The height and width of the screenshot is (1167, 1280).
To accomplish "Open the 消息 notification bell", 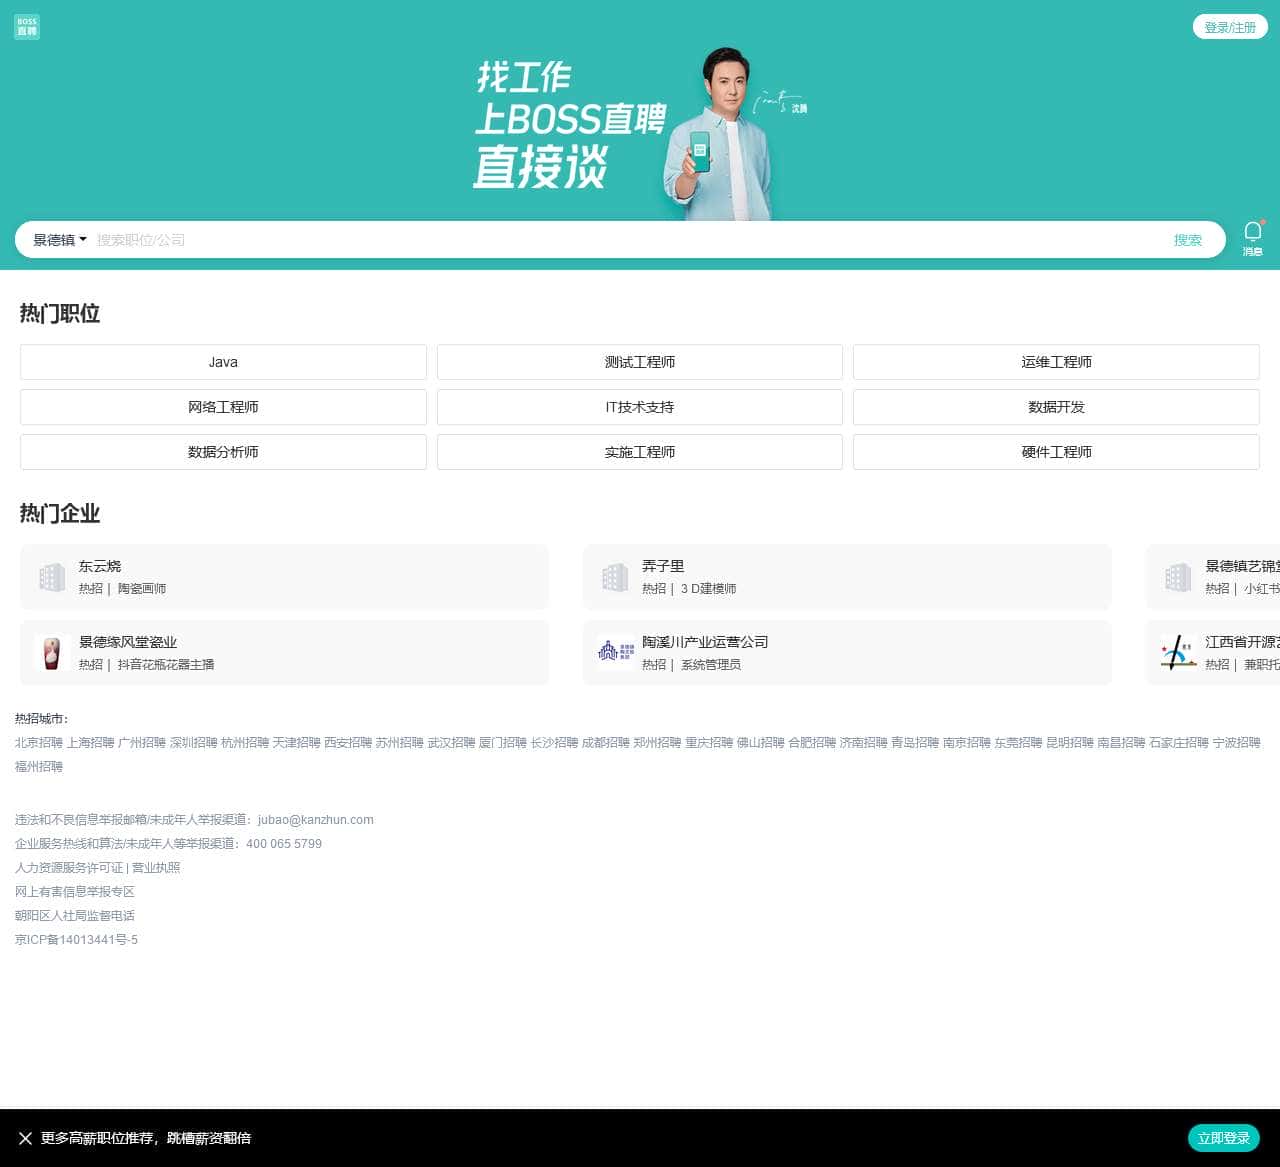I will click(1252, 238).
